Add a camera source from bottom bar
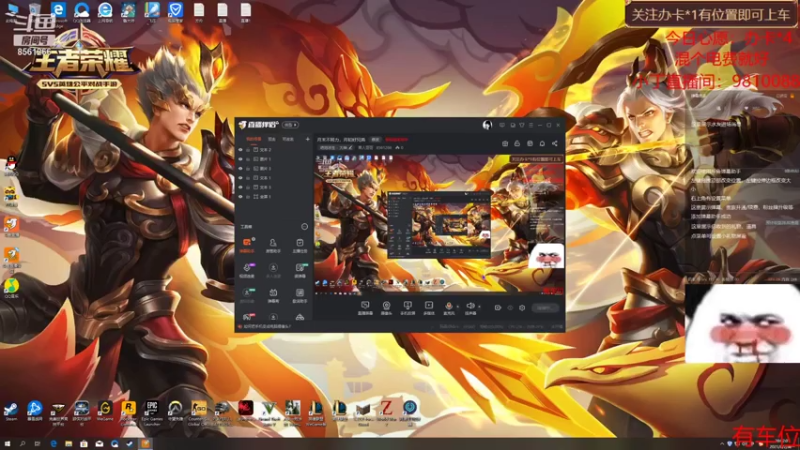Viewport: 800px width, 450px height. coord(386,308)
